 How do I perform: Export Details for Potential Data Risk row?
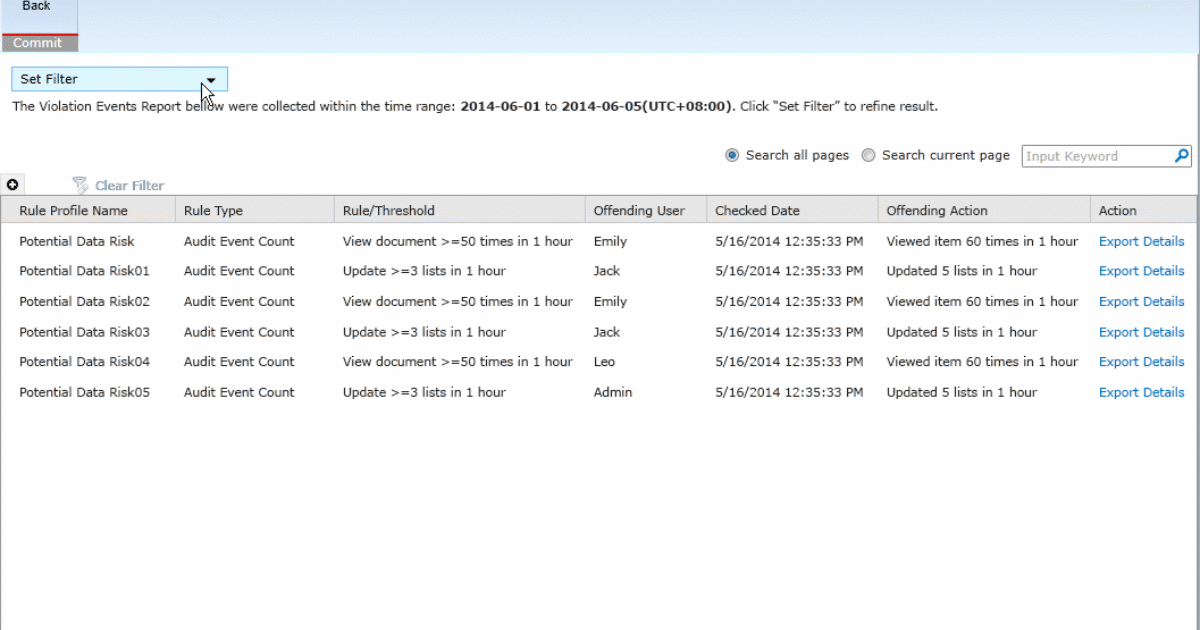point(1141,241)
